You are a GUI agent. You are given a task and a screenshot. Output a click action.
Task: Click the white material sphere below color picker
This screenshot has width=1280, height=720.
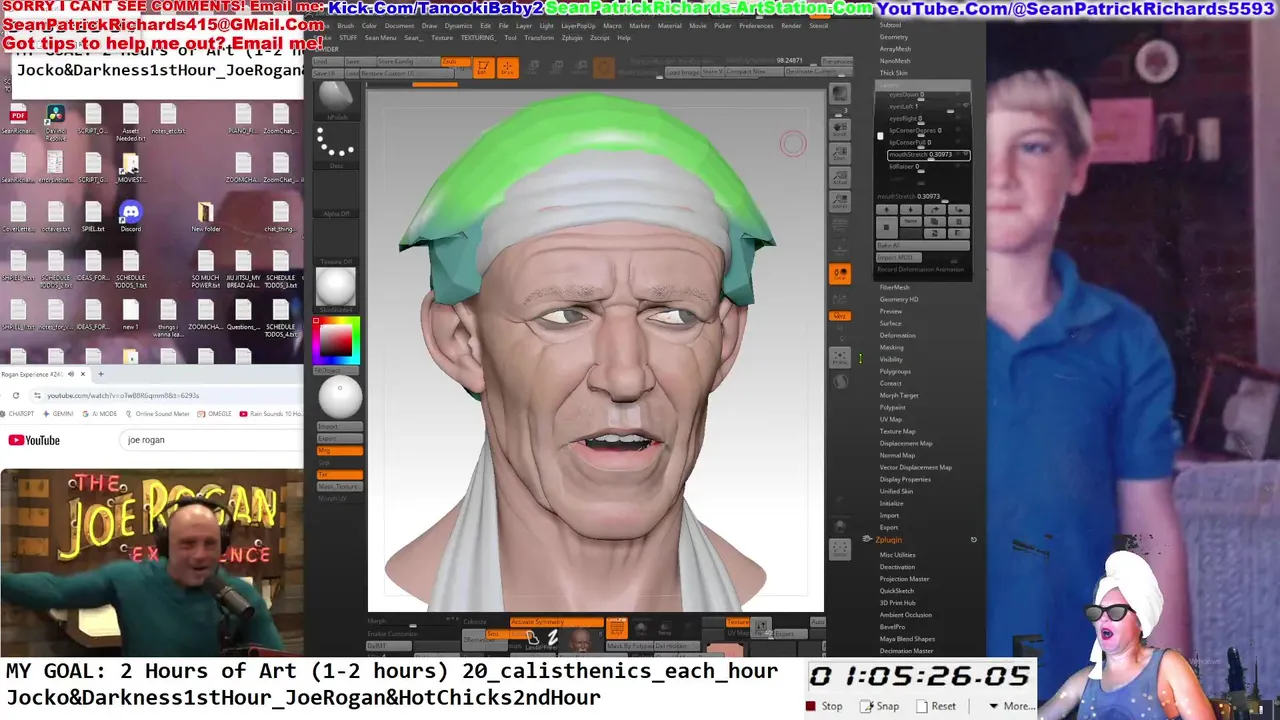coord(339,399)
